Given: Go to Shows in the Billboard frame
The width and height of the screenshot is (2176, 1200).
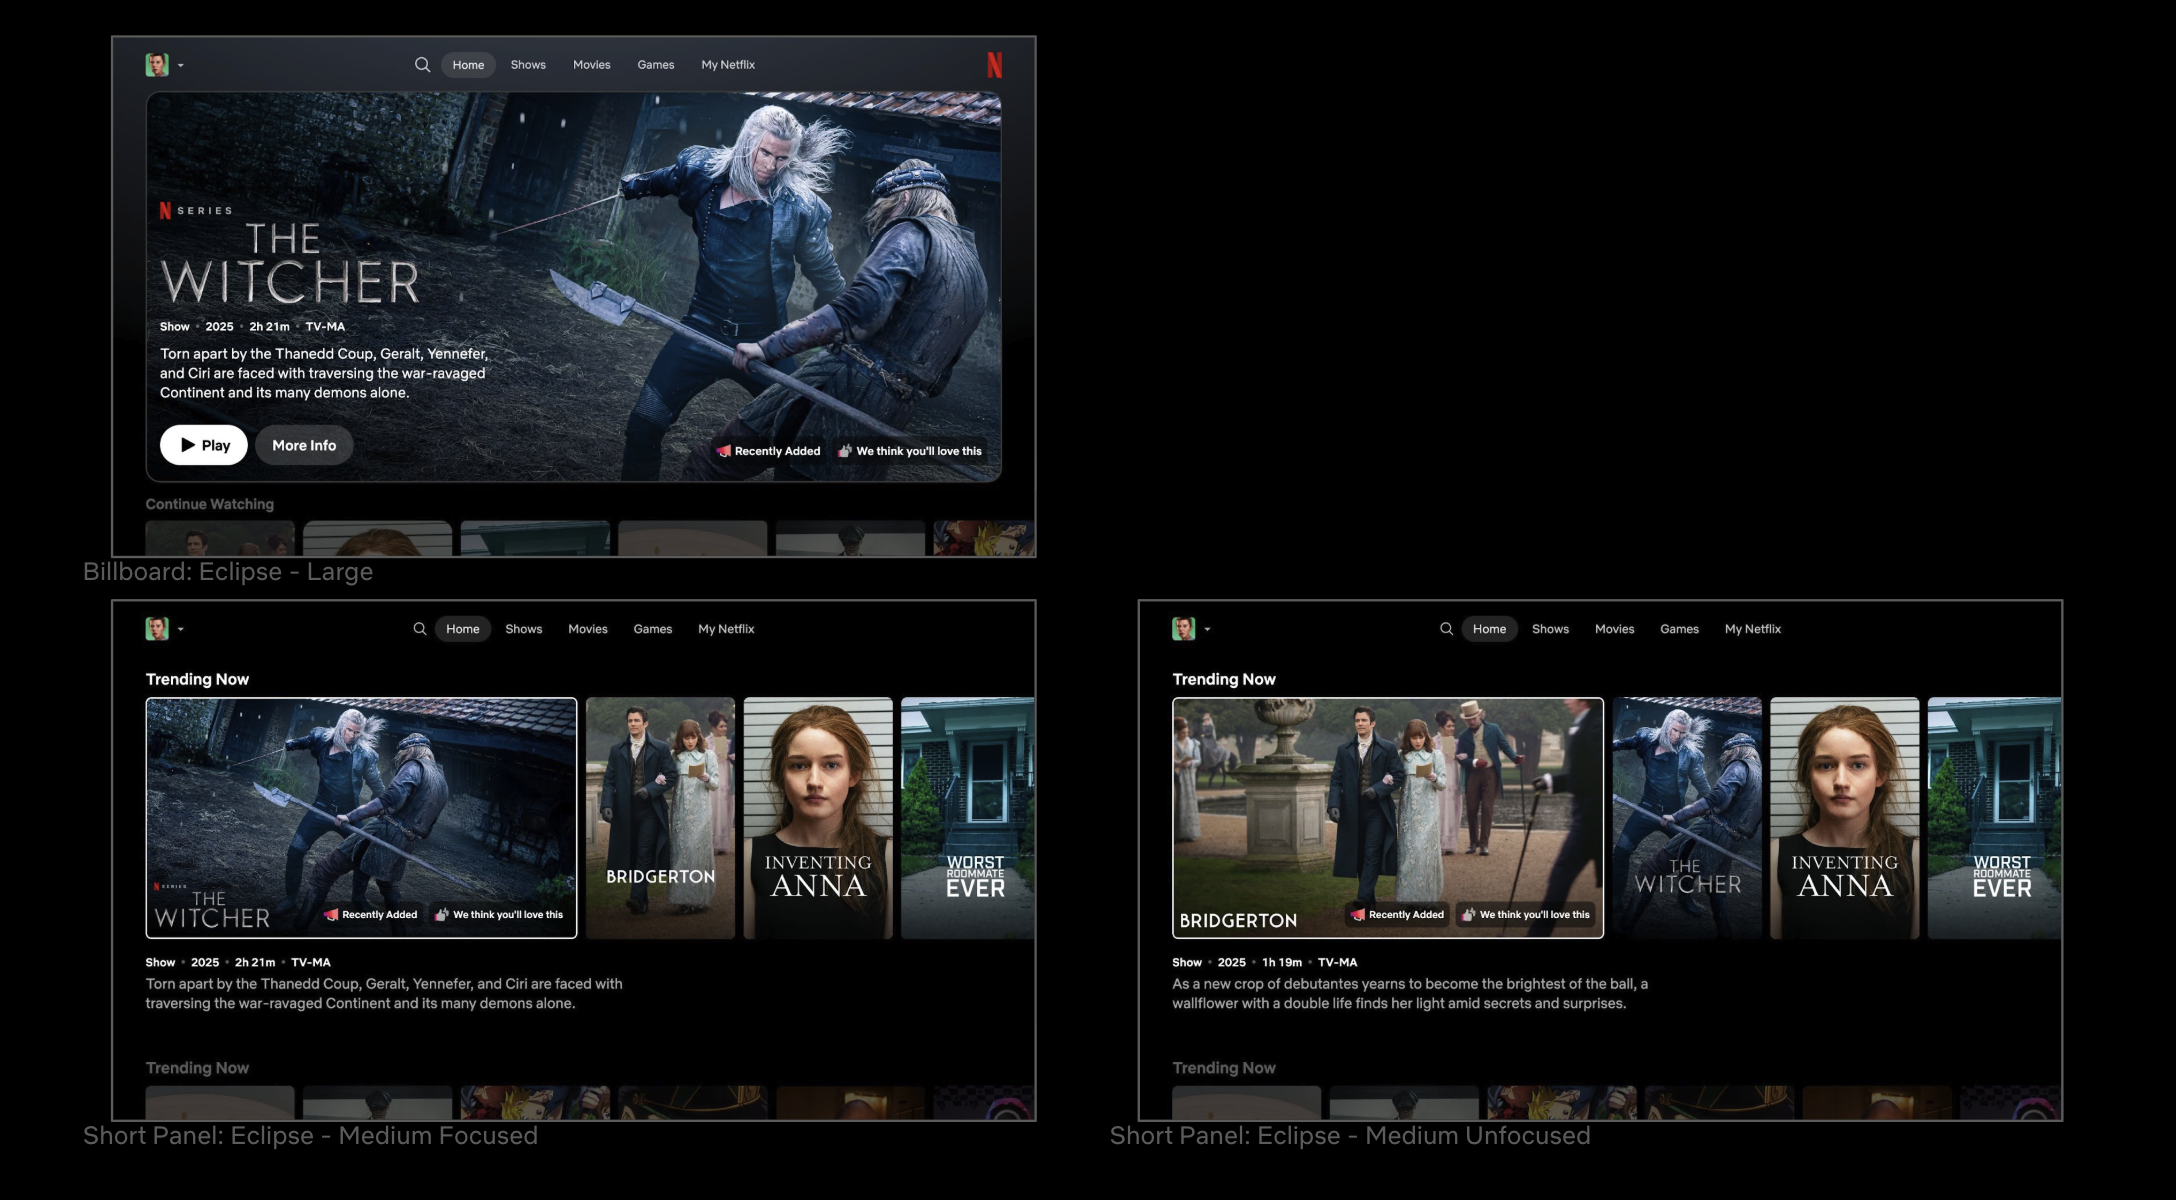Looking at the screenshot, I should tap(528, 65).
